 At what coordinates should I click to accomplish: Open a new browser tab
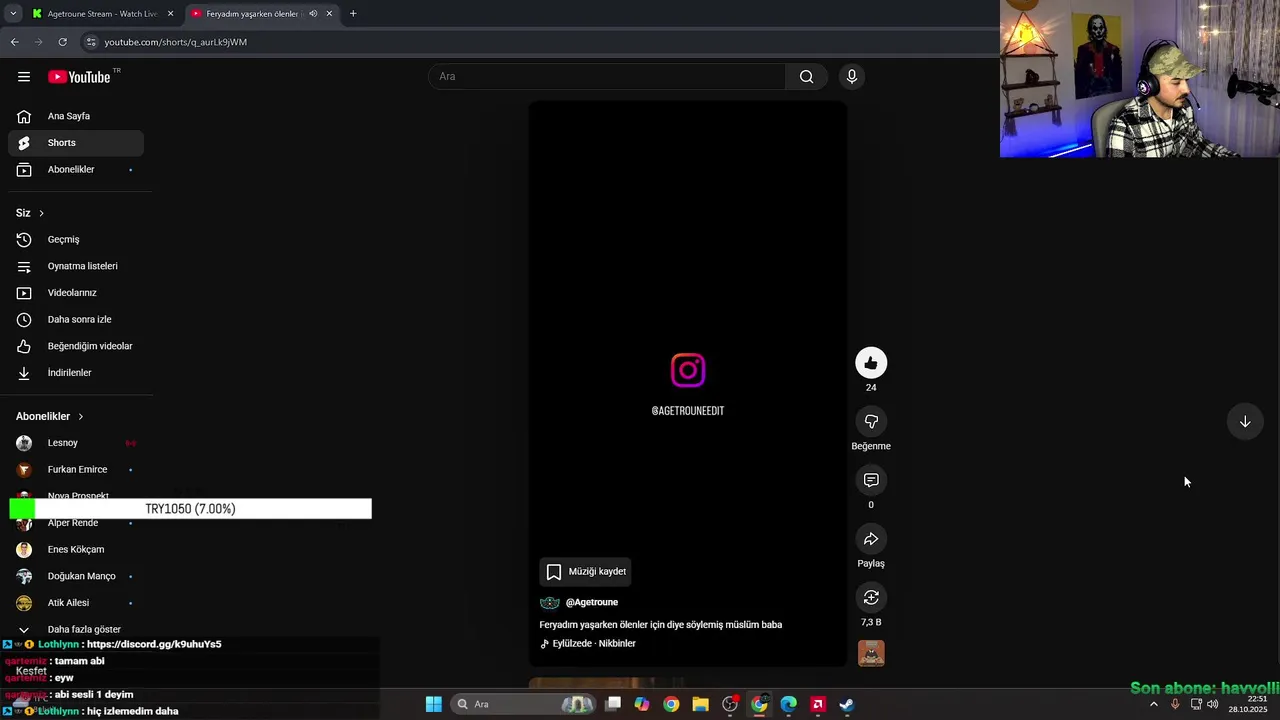point(353,14)
